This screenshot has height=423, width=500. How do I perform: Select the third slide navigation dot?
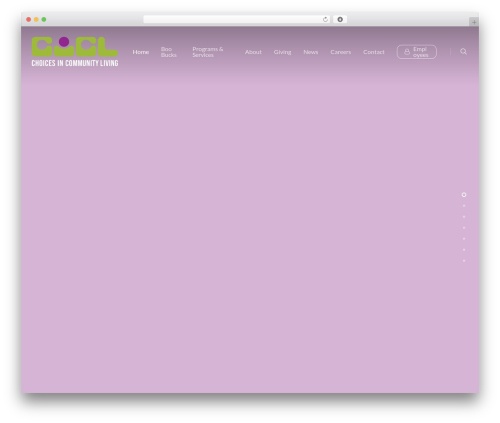click(x=464, y=217)
